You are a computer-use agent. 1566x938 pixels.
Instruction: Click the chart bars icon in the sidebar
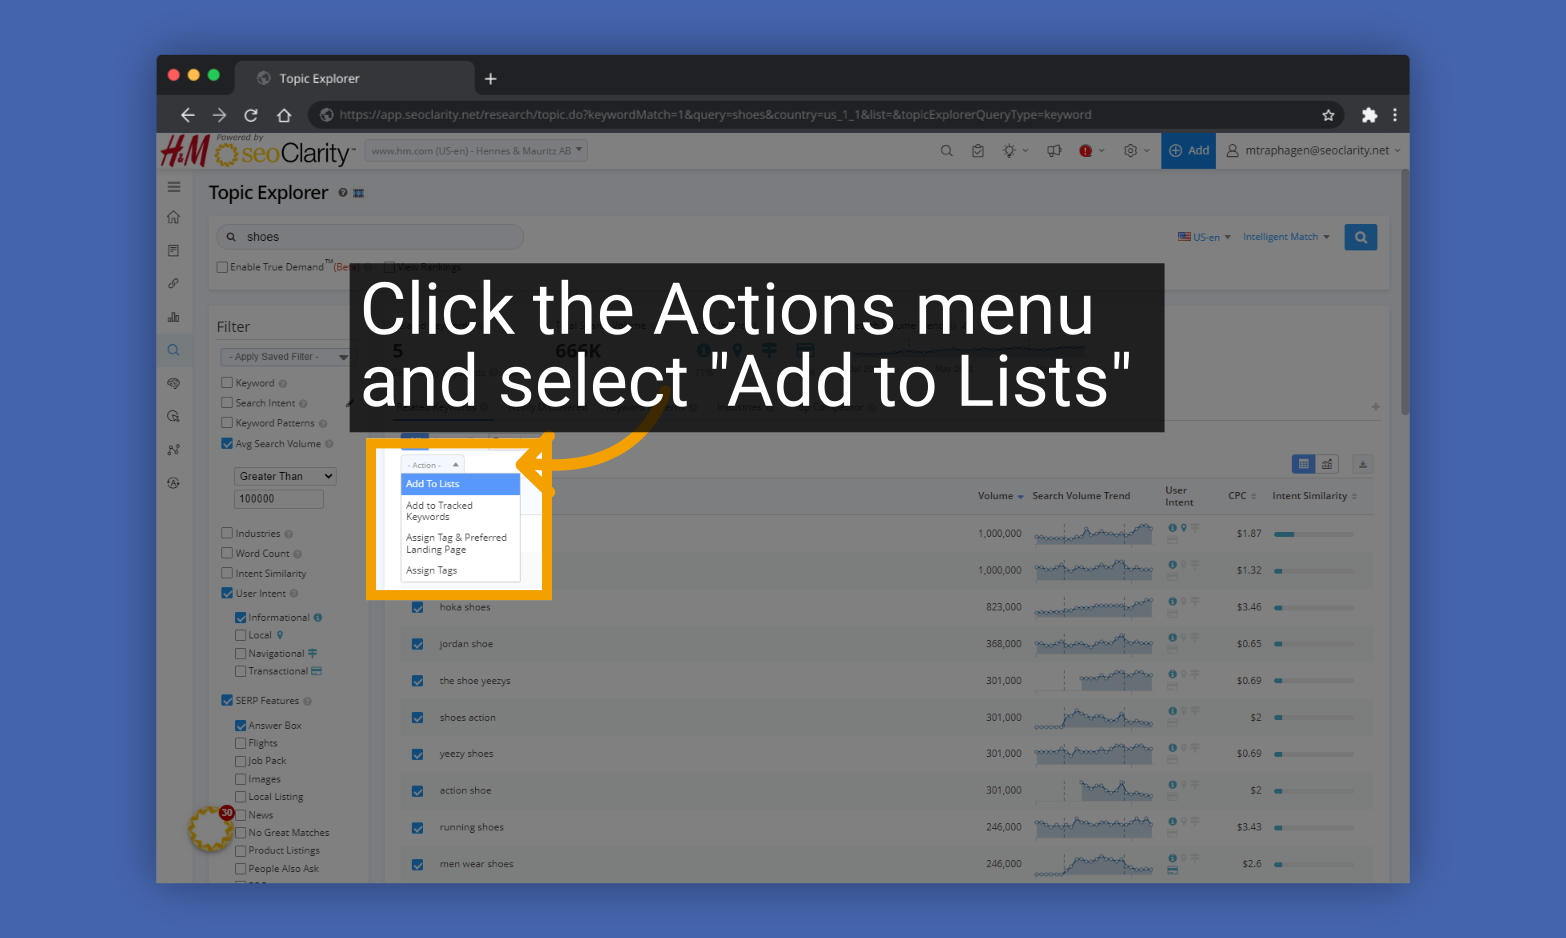(173, 316)
